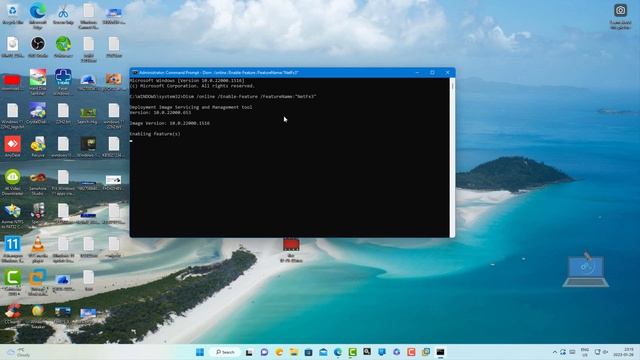
Task: Open the weather widget on the taskbar
Action: (x=18, y=352)
